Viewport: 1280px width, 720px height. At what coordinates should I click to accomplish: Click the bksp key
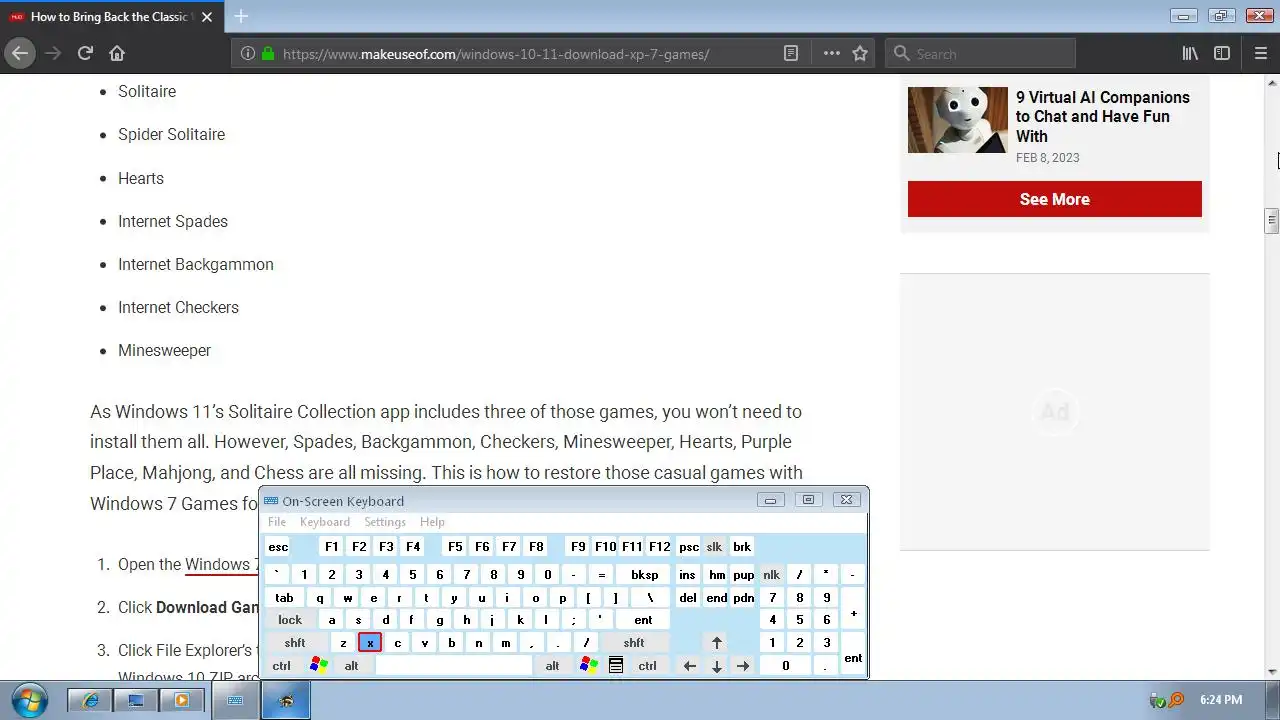[645, 575]
